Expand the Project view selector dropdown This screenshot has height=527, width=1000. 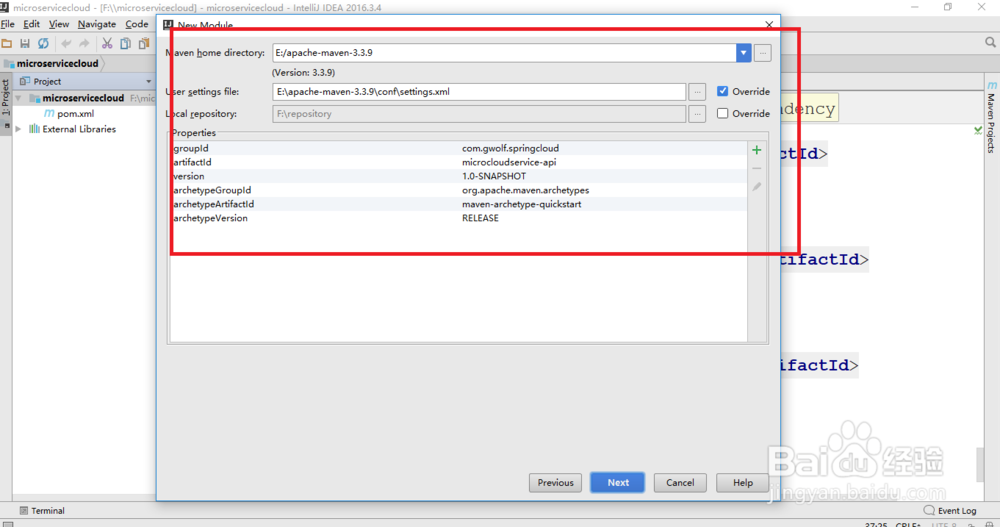coord(149,82)
